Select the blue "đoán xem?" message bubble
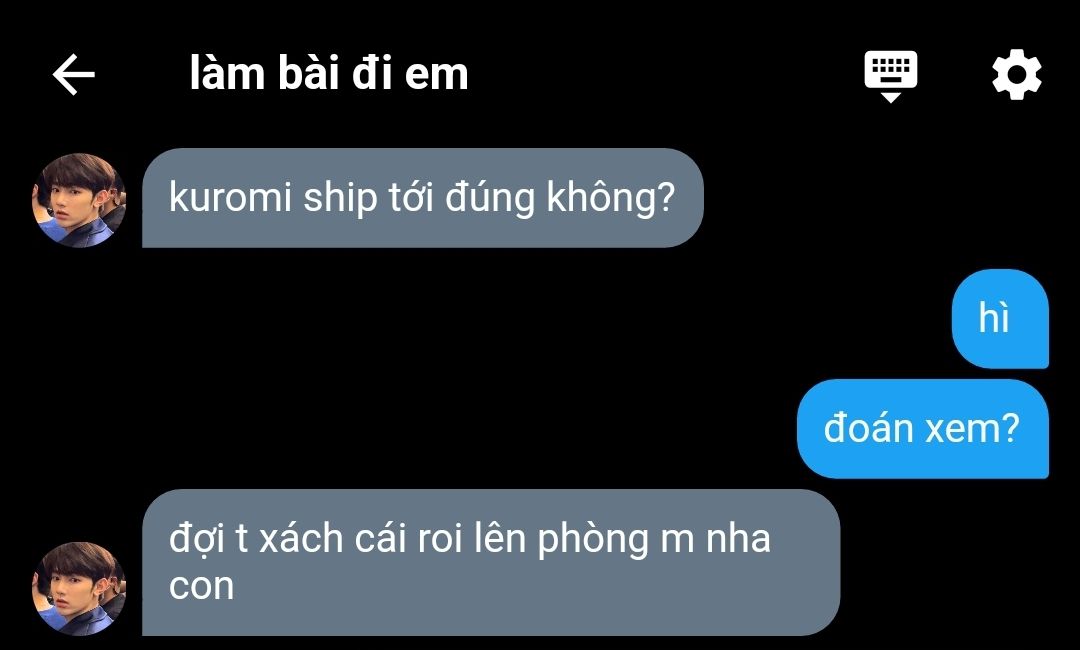 (x=923, y=428)
